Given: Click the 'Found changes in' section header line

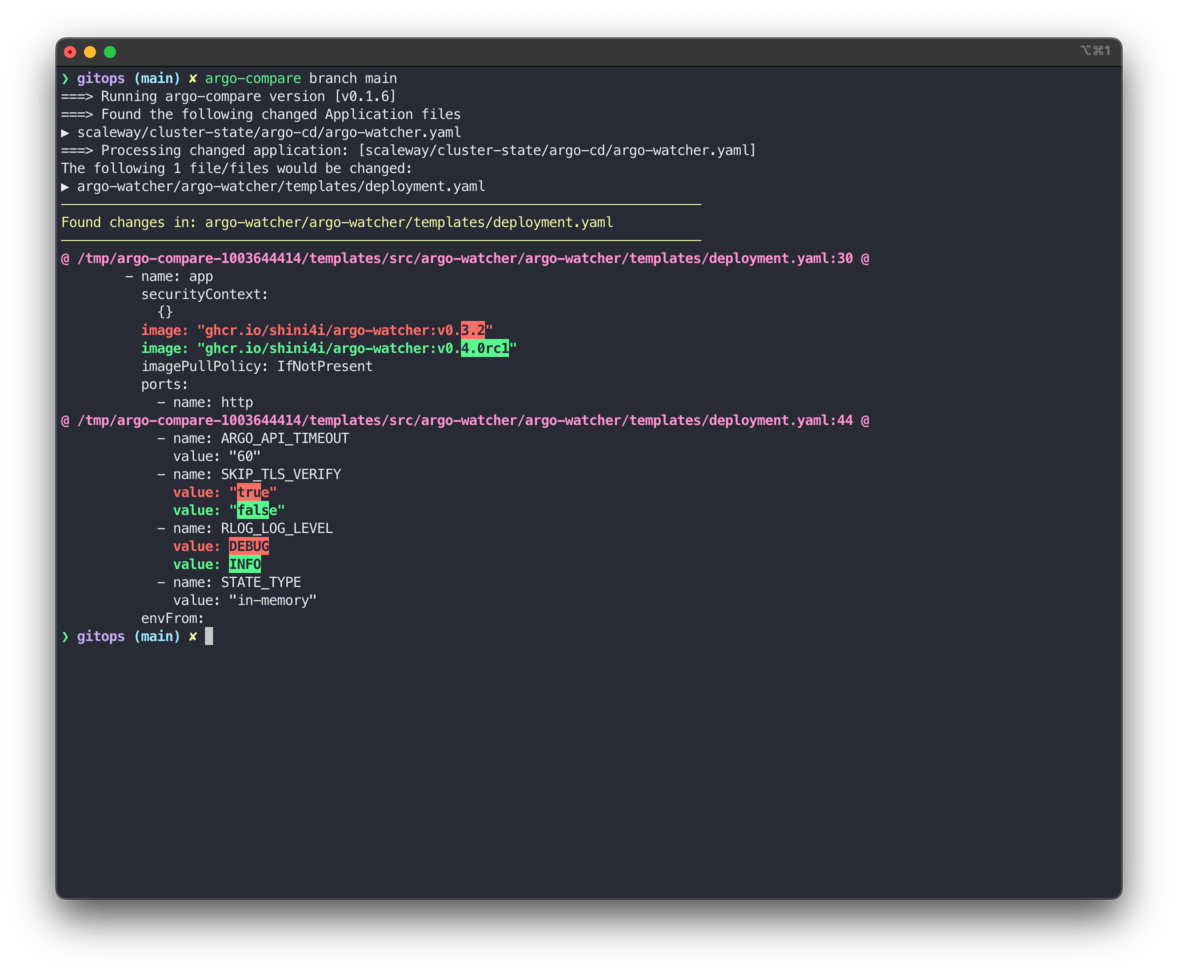Looking at the screenshot, I should 337,221.
